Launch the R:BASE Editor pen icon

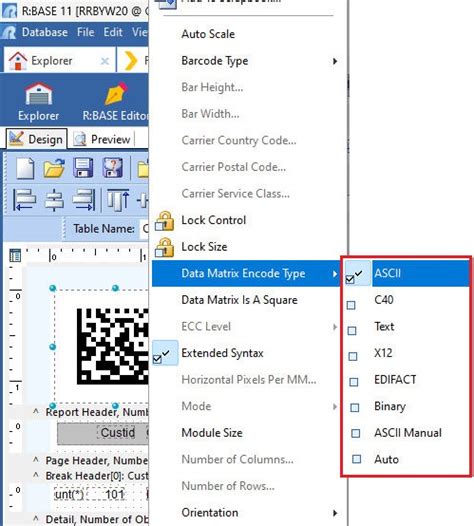click(x=116, y=102)
